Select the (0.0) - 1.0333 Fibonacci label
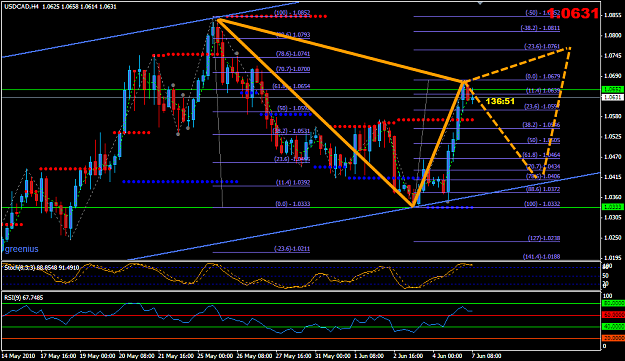This screenshot has height=361, width=625. [x=293, y=204]
